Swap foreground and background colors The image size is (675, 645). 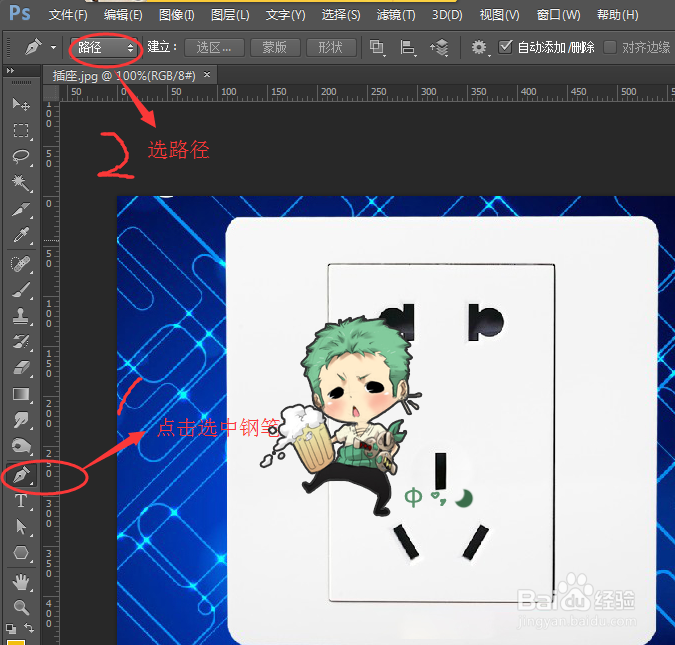(x=29, y=628)
